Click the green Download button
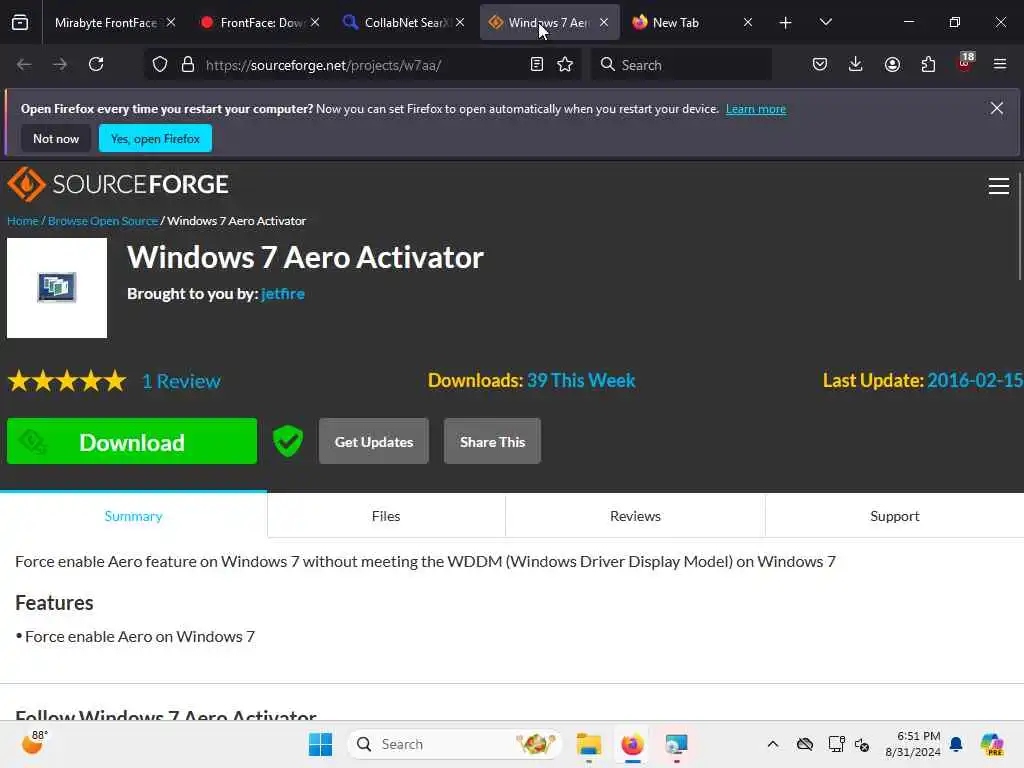The width and height of the screenshot is (1024, 768). pyautogui.click(x=132, y=441)
